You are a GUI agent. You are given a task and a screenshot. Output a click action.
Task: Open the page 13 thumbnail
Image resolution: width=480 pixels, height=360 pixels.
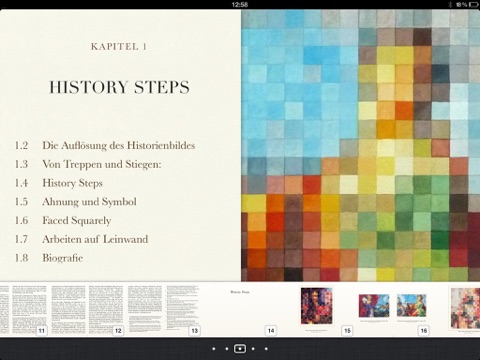click(x=163, y=309)
